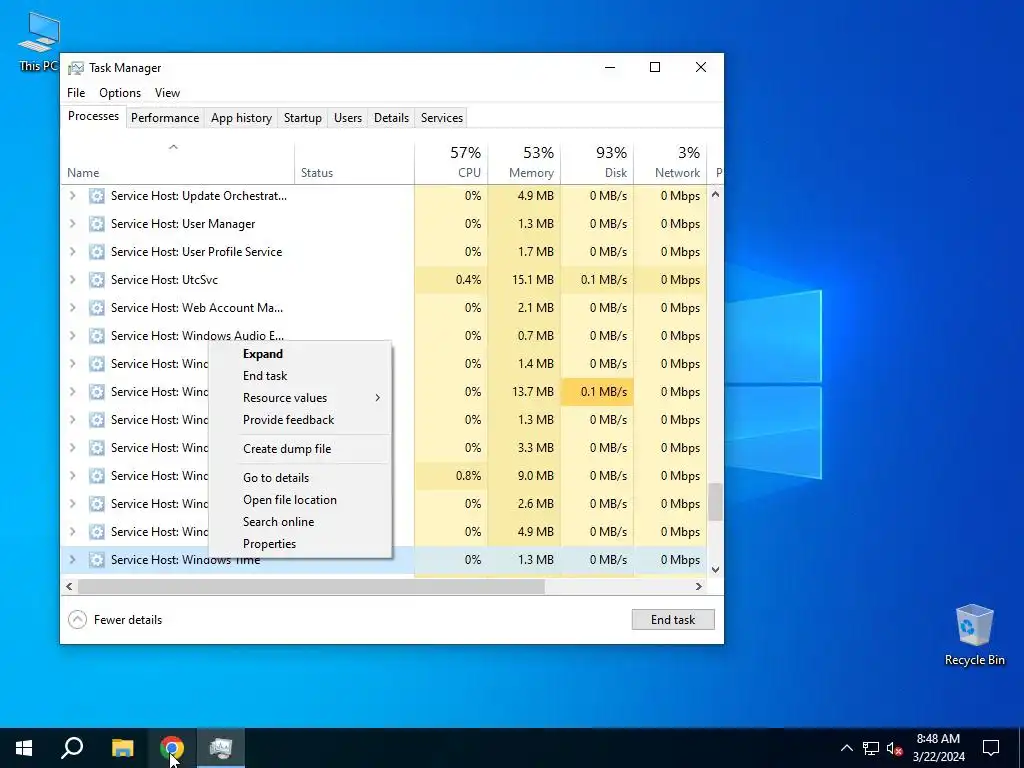Open Recycle Bin desktop icon
1024x768 pixels.
[x=974, y=635]
